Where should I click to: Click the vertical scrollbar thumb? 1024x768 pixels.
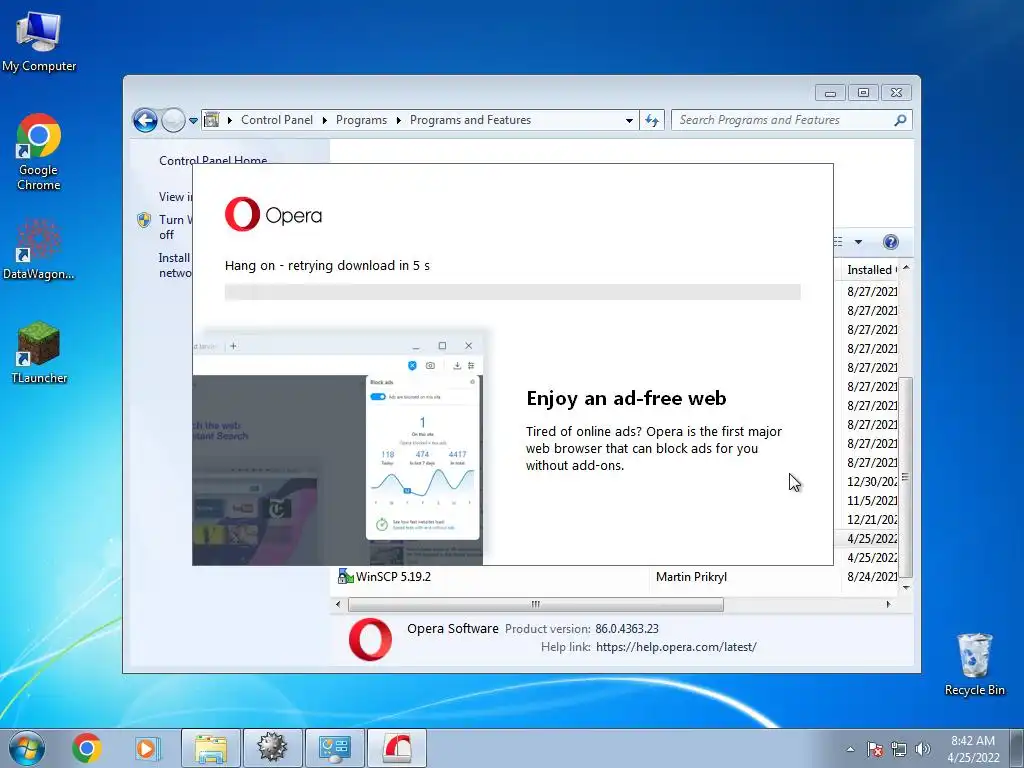pyautogui.click(x=905, y=478)
